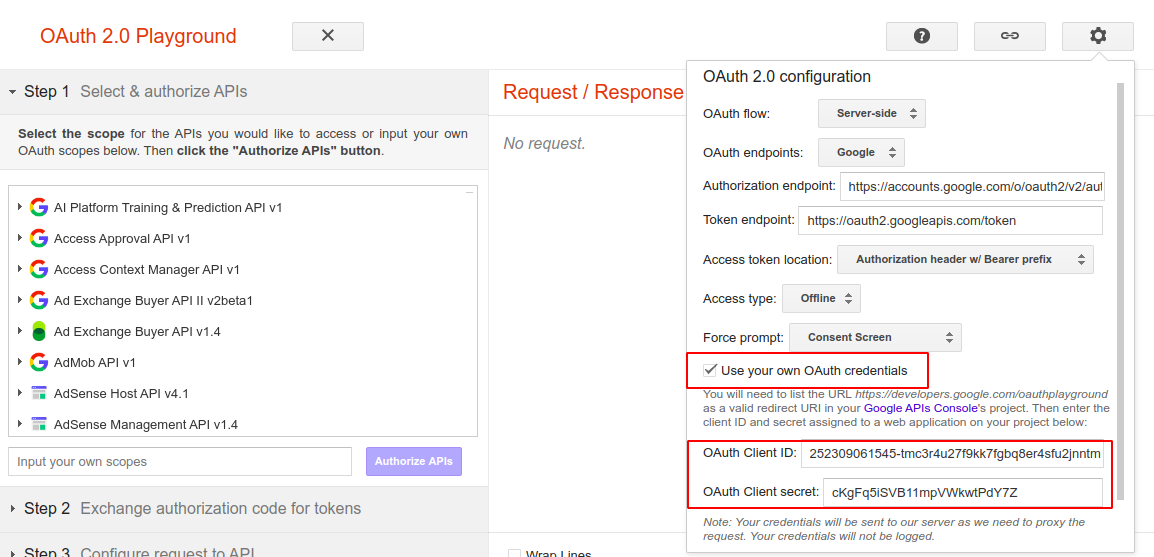Click the Authorization endpoint field
Viewport: 1154px width, 557px height.
click(x=972, y=186)
